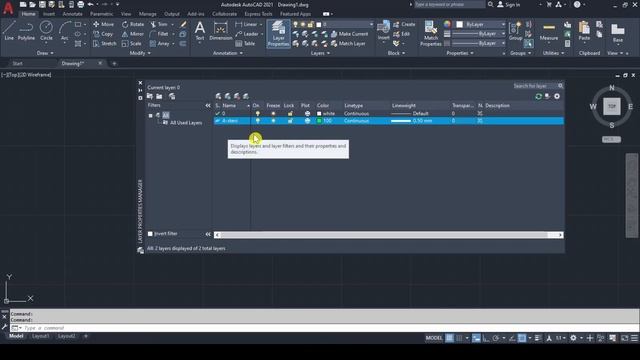This screenshot has height=360, width=640.
Task: Toggle Lock for layer 0
Action: (290, 113)
